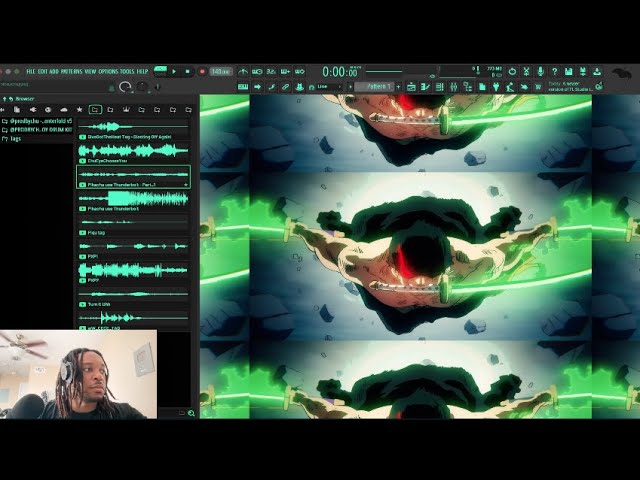Click the tempo tapper figure icon
Viewport: 640px width, 480px height.
coord(510,87)
